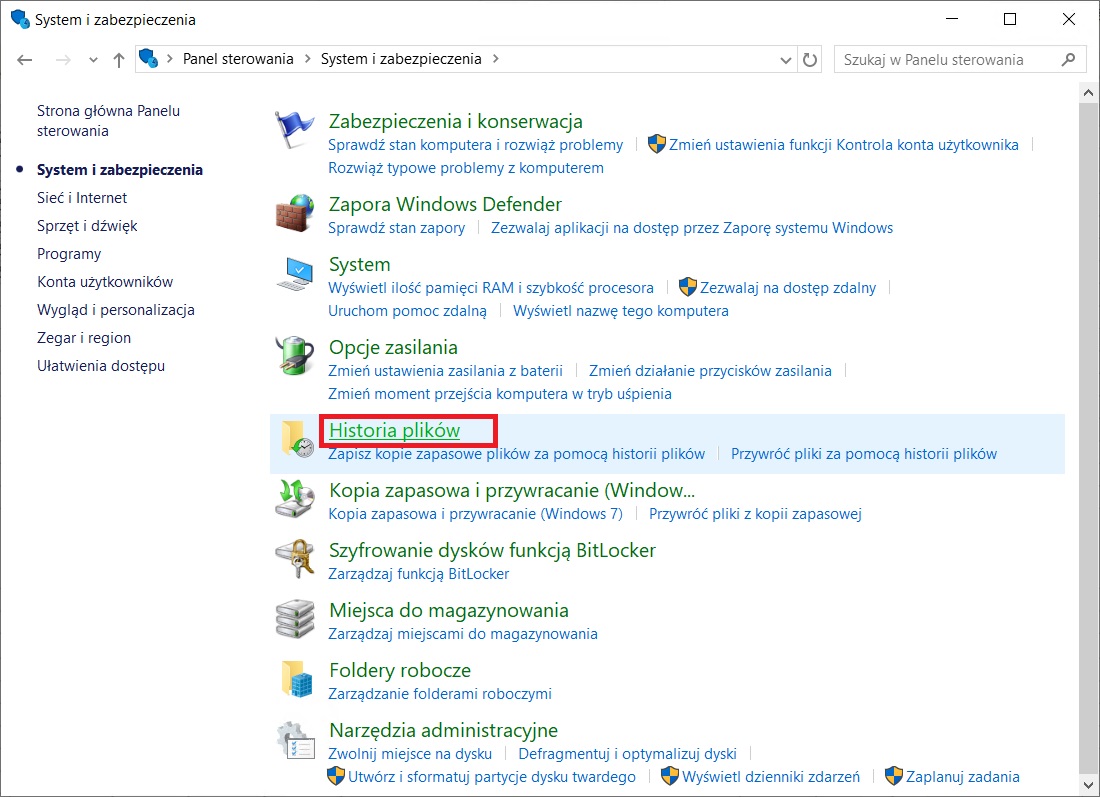Viewport: 1100px width, 797px height.
Task: Click the Narzędzia administracyjne gear icon
Action: (x=295, y=742)
